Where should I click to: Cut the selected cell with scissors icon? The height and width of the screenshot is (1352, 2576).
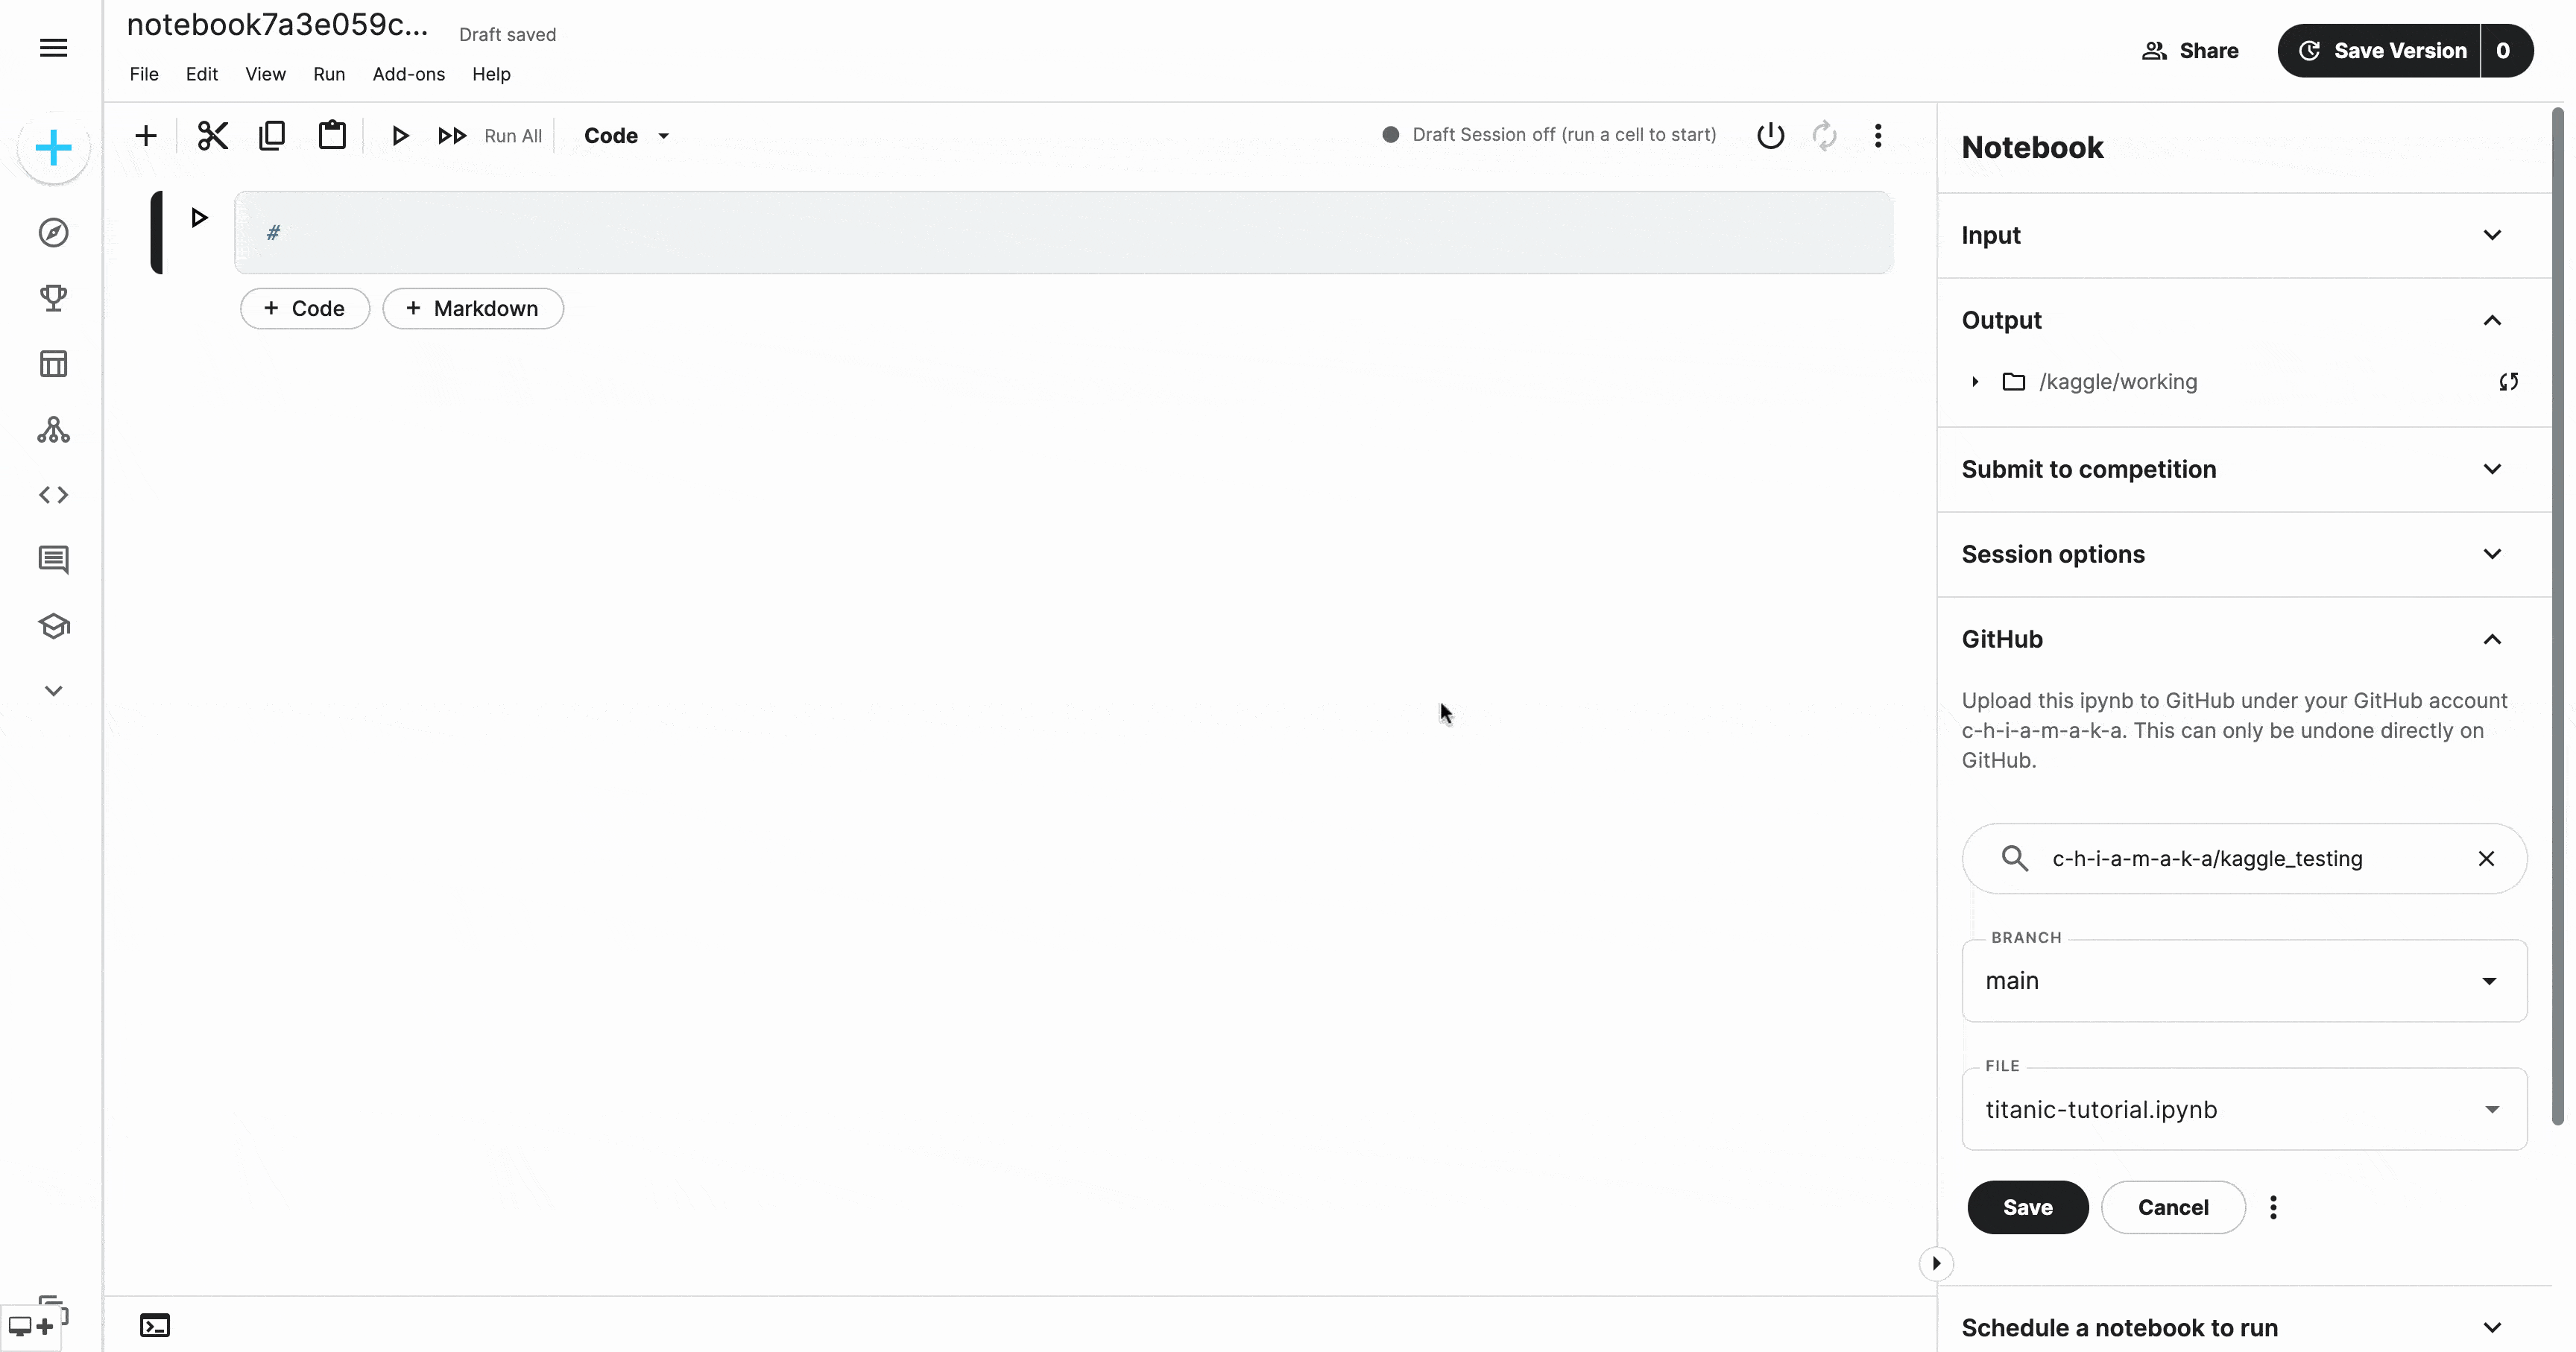(x=212, y=135)
